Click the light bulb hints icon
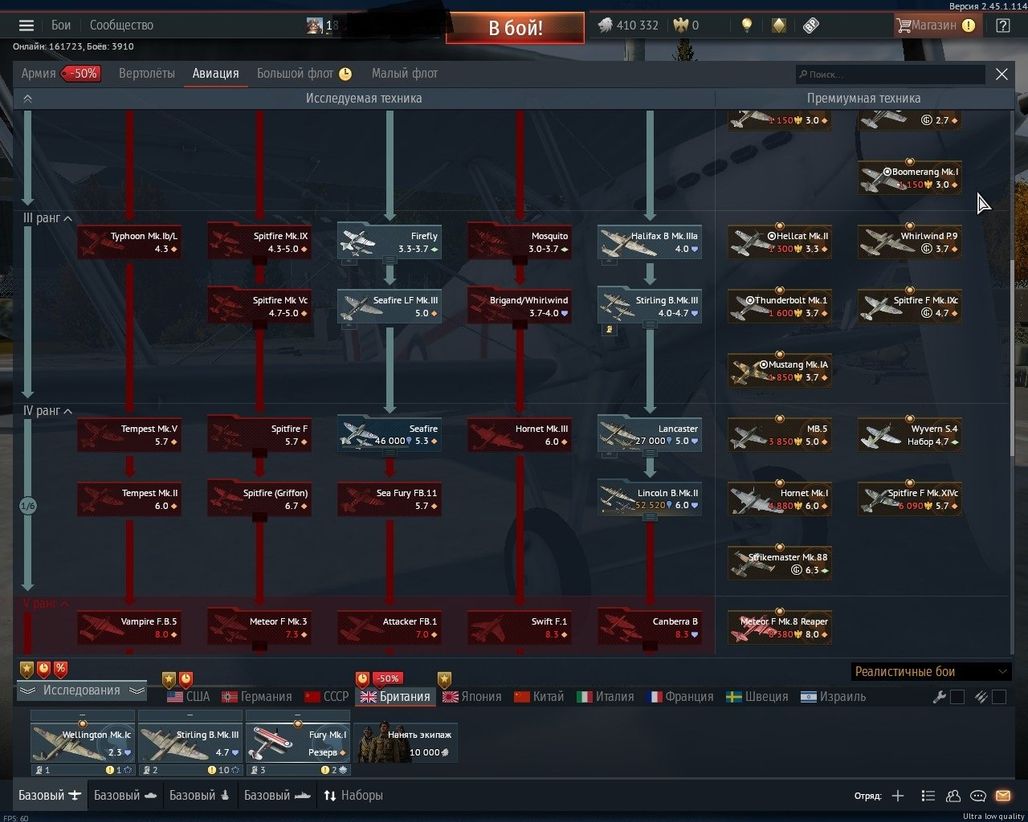The width and height of the screenshot is (1028, 822). point(746,26)
